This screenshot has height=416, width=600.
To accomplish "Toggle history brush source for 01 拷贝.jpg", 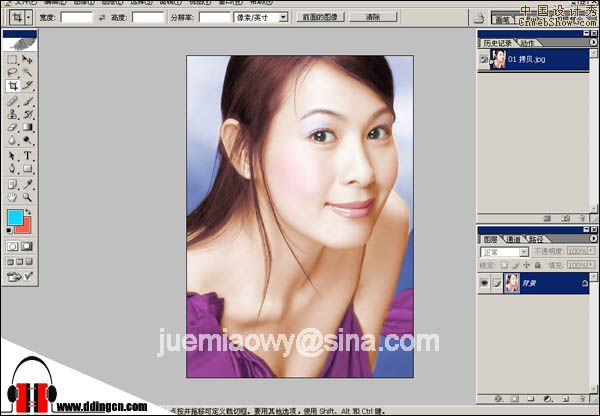I will (x=484, y=59).
